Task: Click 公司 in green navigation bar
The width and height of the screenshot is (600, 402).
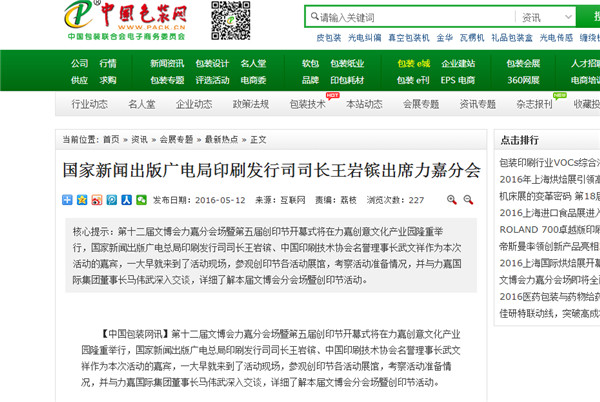Action: coord(79,63)
